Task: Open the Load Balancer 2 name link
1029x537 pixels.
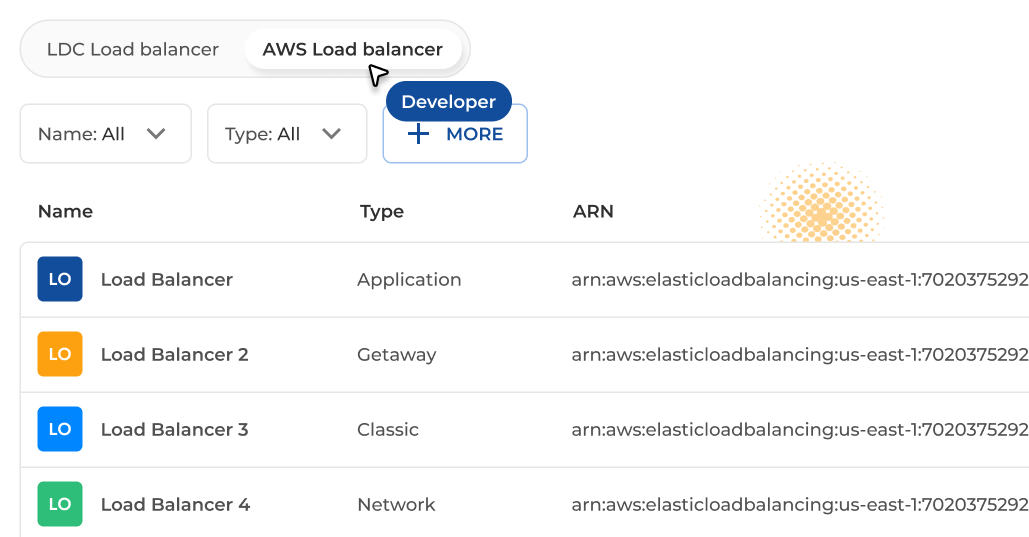Action: click(x=174, y=355)
